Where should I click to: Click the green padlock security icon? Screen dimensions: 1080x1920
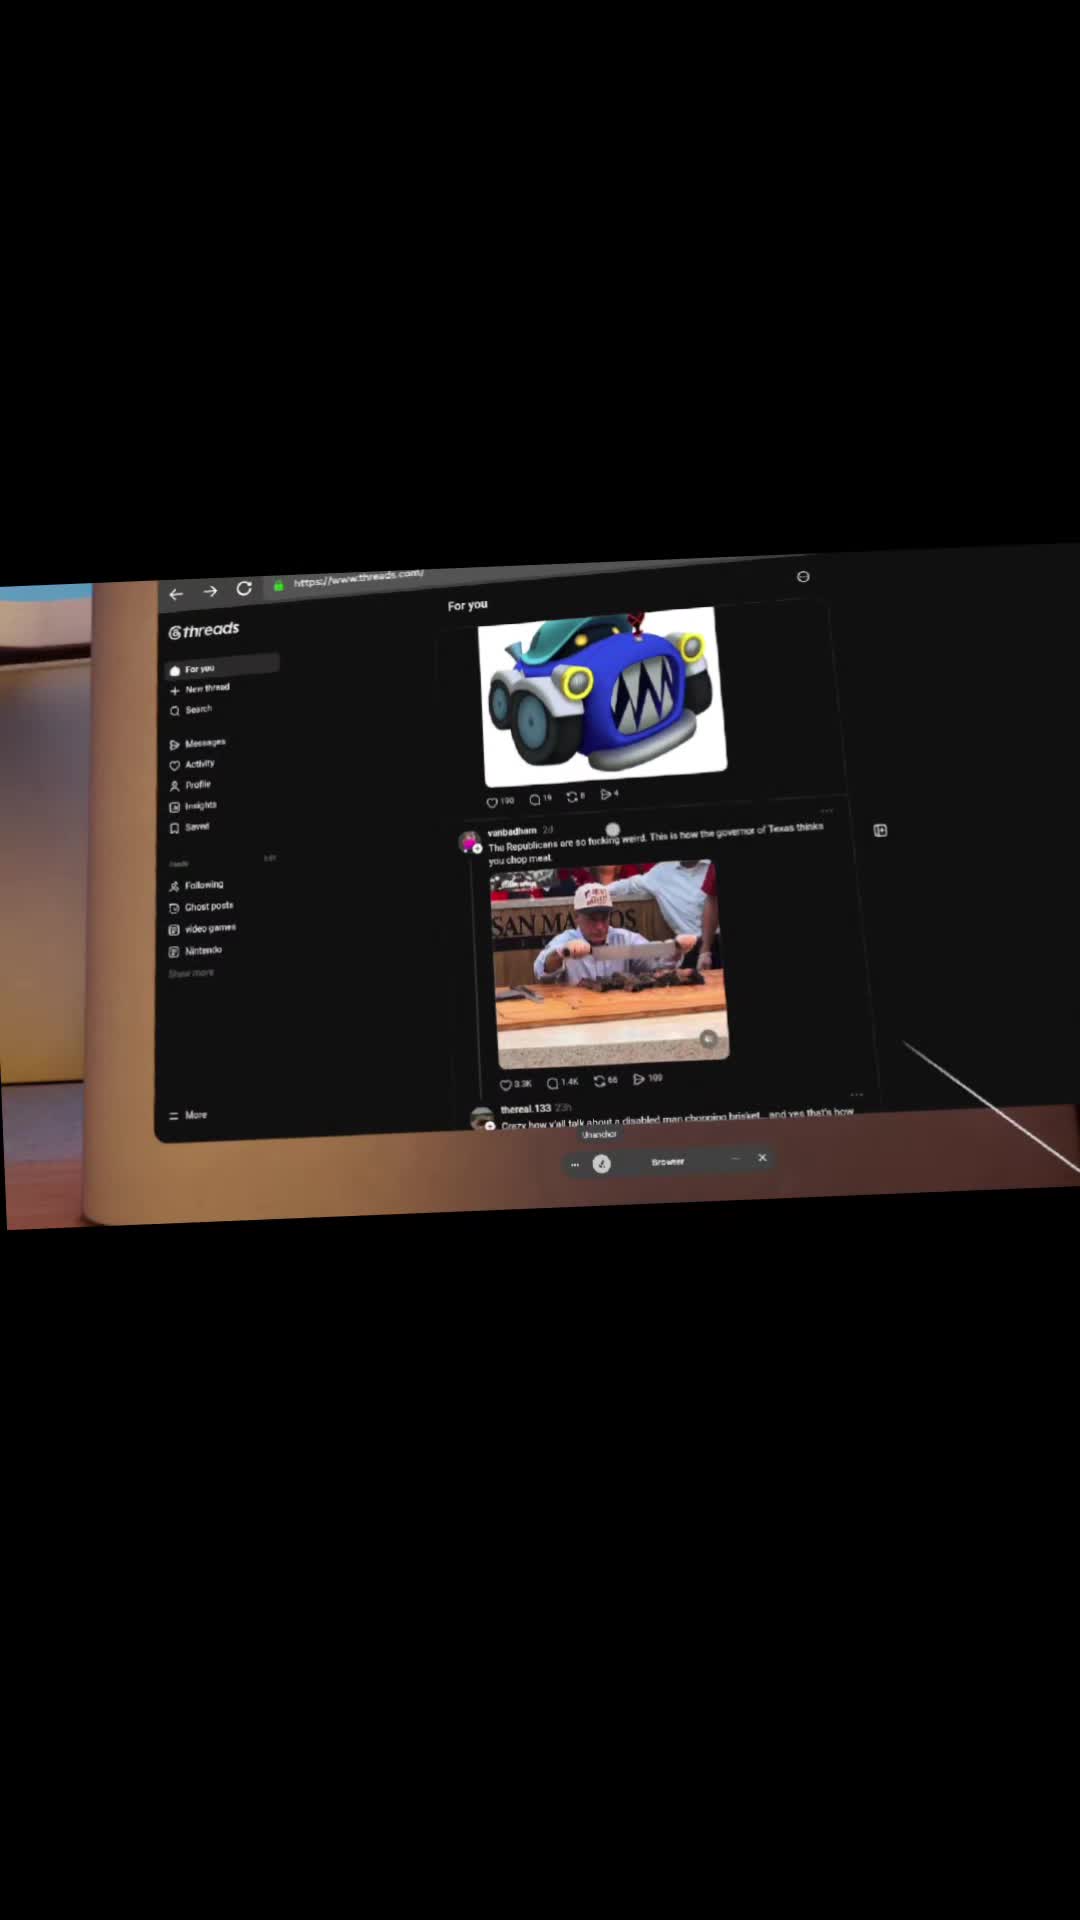click(x=278, y=585)
